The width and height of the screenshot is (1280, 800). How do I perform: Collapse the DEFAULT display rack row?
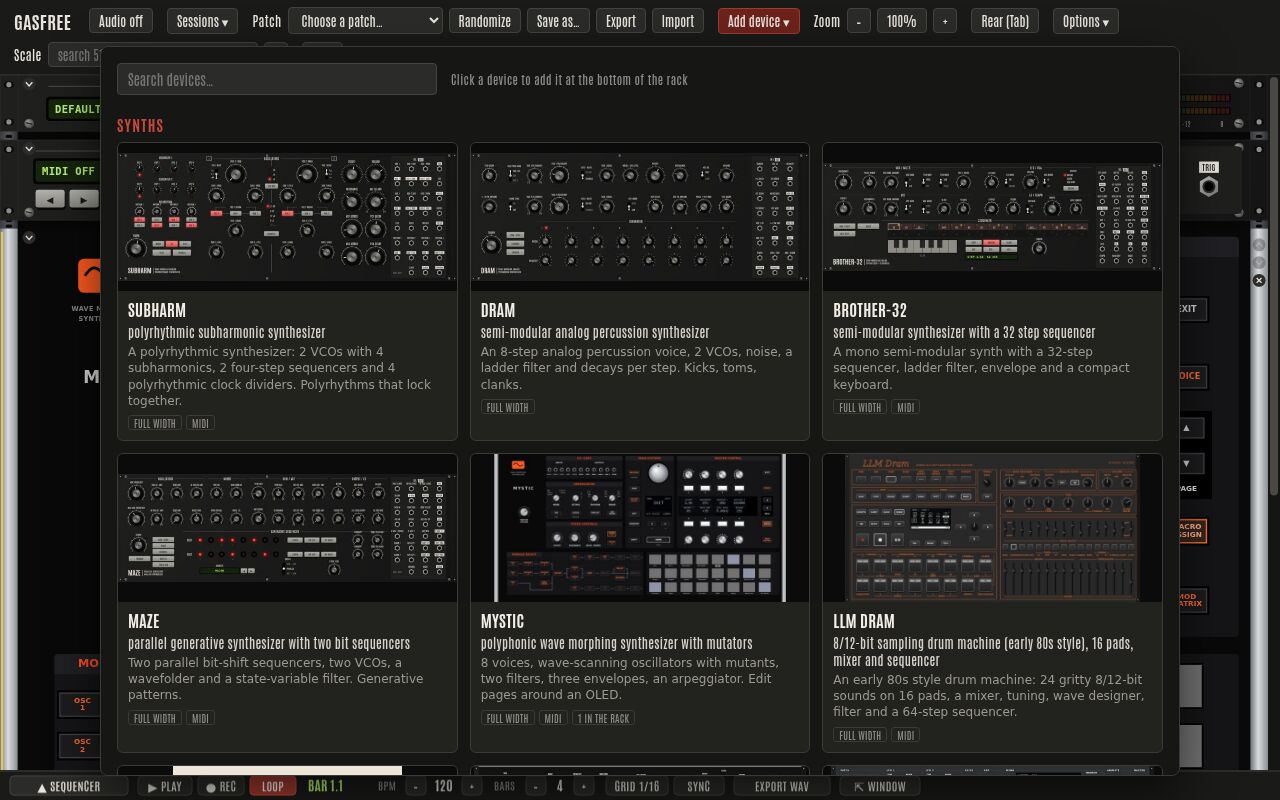point(29,85)
